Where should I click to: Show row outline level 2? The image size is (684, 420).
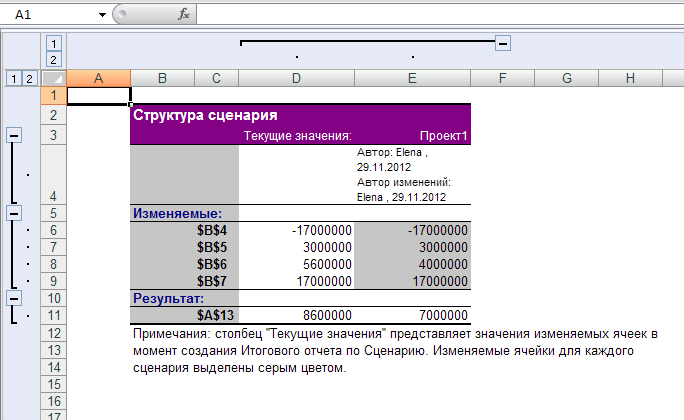[29, 79]
